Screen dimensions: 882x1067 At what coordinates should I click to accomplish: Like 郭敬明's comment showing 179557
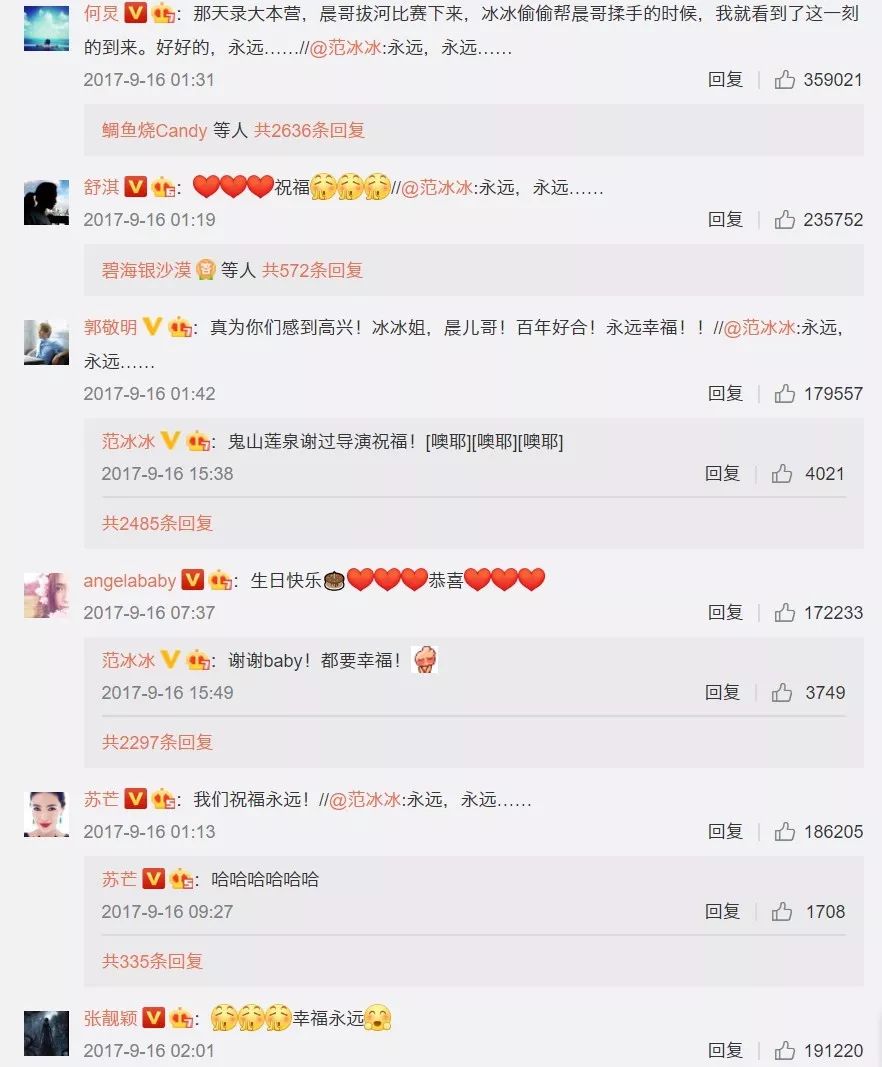[785, 393]
